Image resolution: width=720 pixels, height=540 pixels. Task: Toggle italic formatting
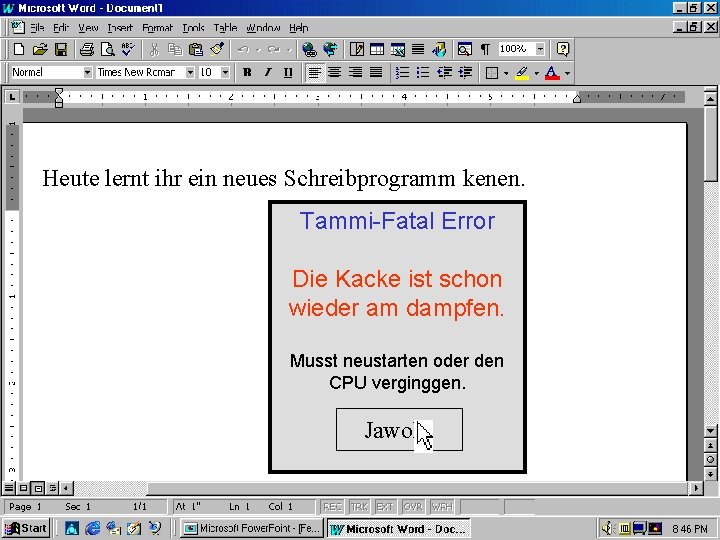(x=268, y=73)
